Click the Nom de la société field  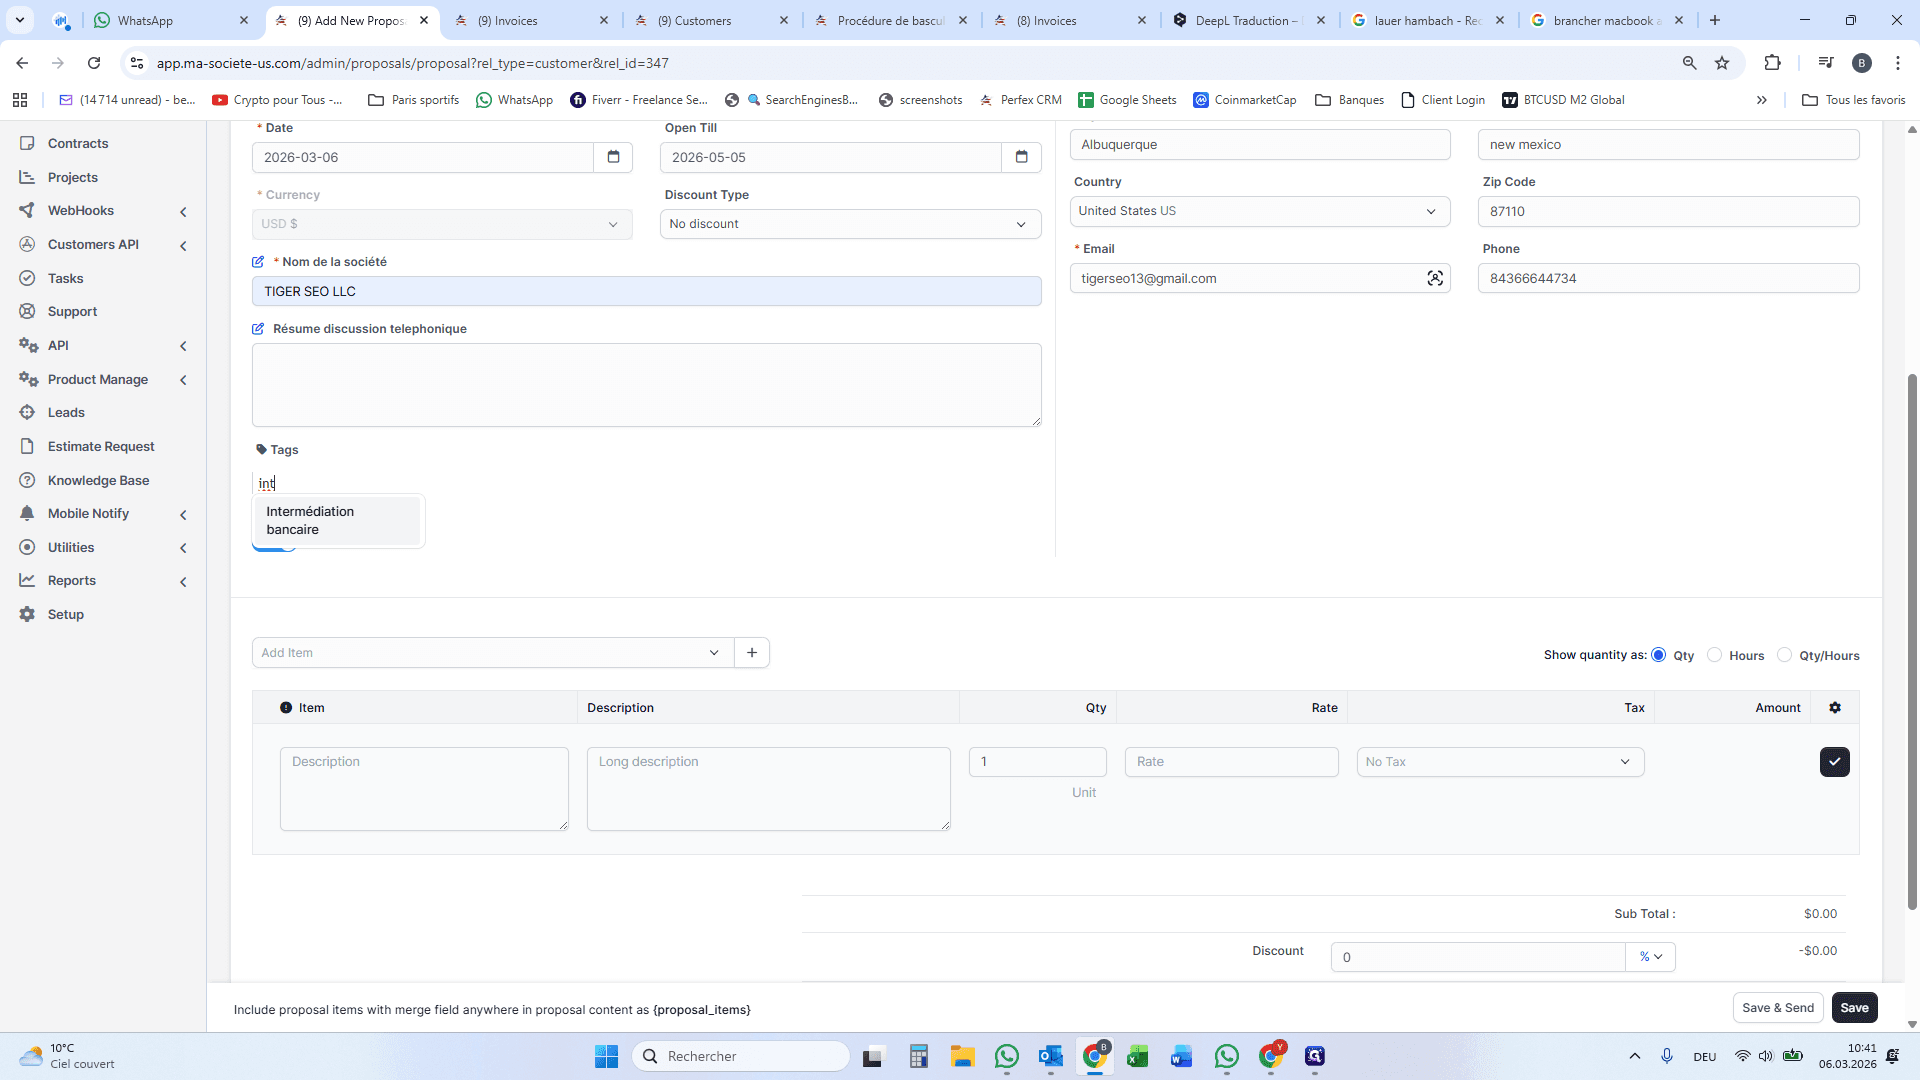pos(647,291)
